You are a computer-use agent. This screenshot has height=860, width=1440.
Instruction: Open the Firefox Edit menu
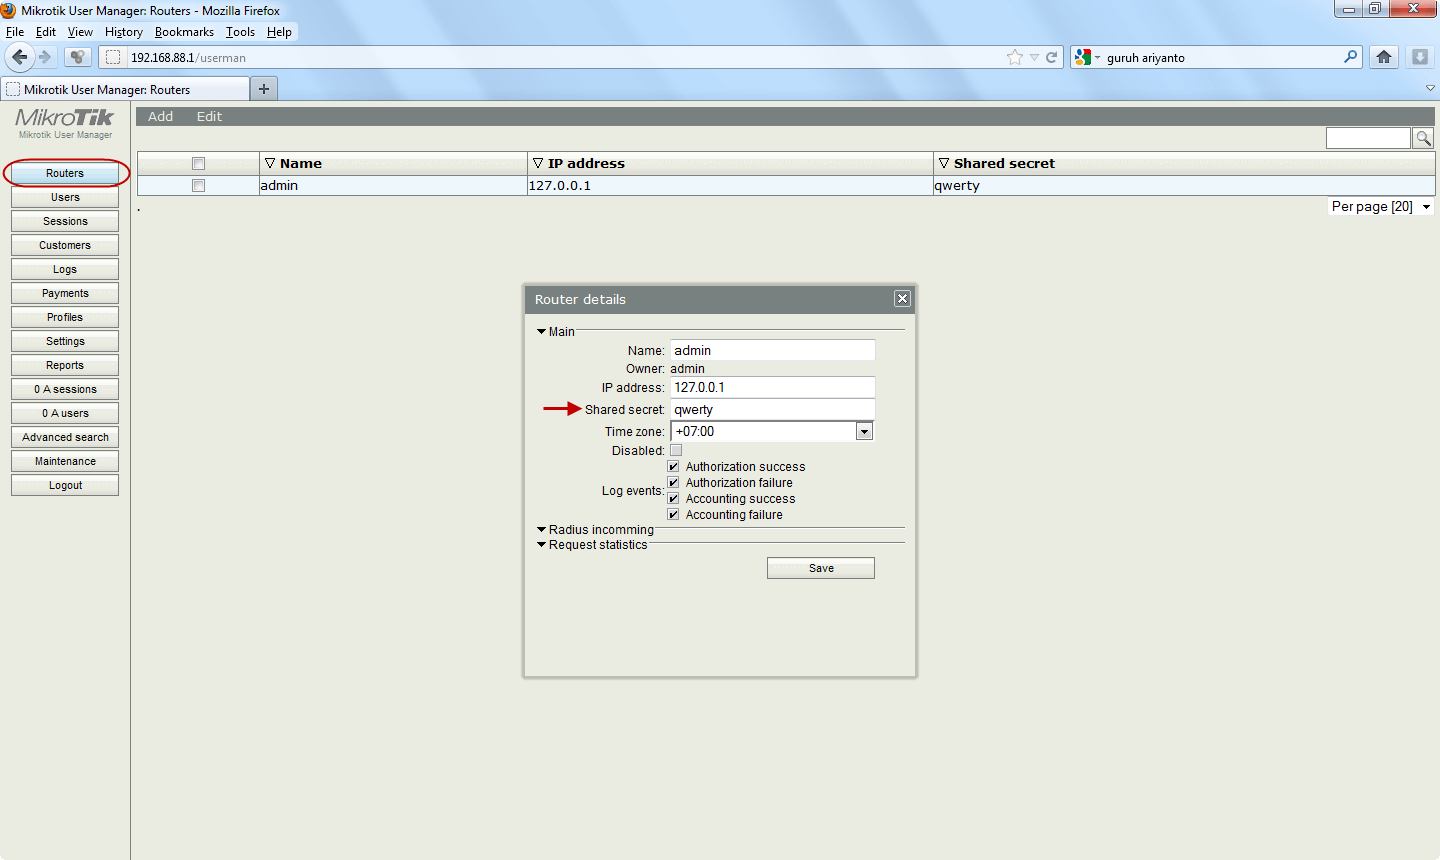tap(46, 32)
